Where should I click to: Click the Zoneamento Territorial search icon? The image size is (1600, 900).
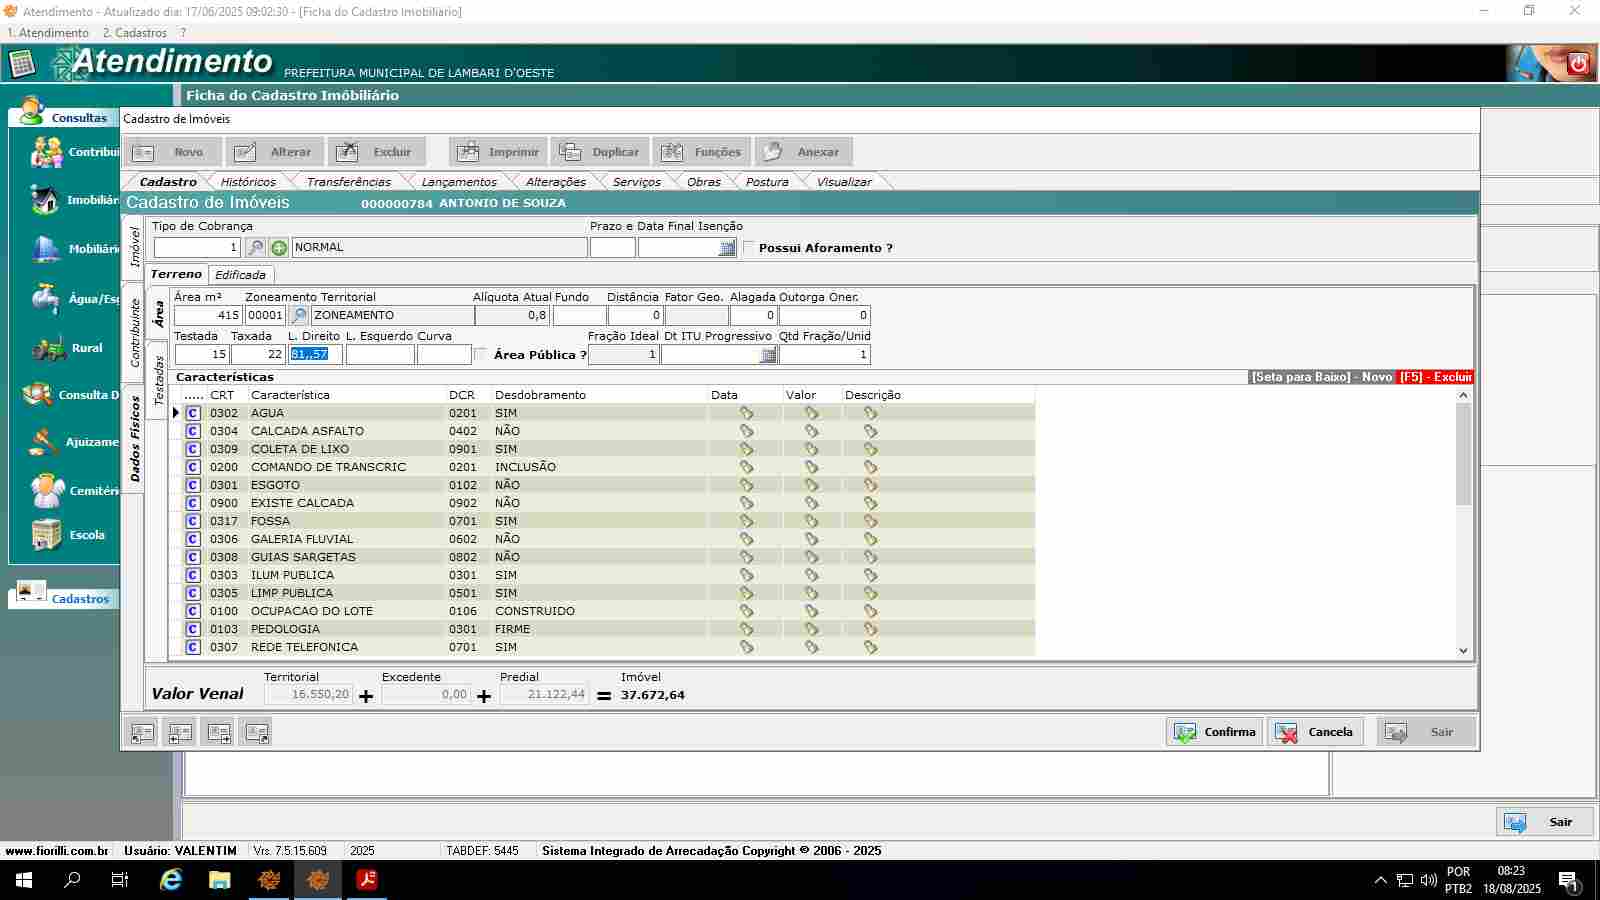click(x=298, y=316)
